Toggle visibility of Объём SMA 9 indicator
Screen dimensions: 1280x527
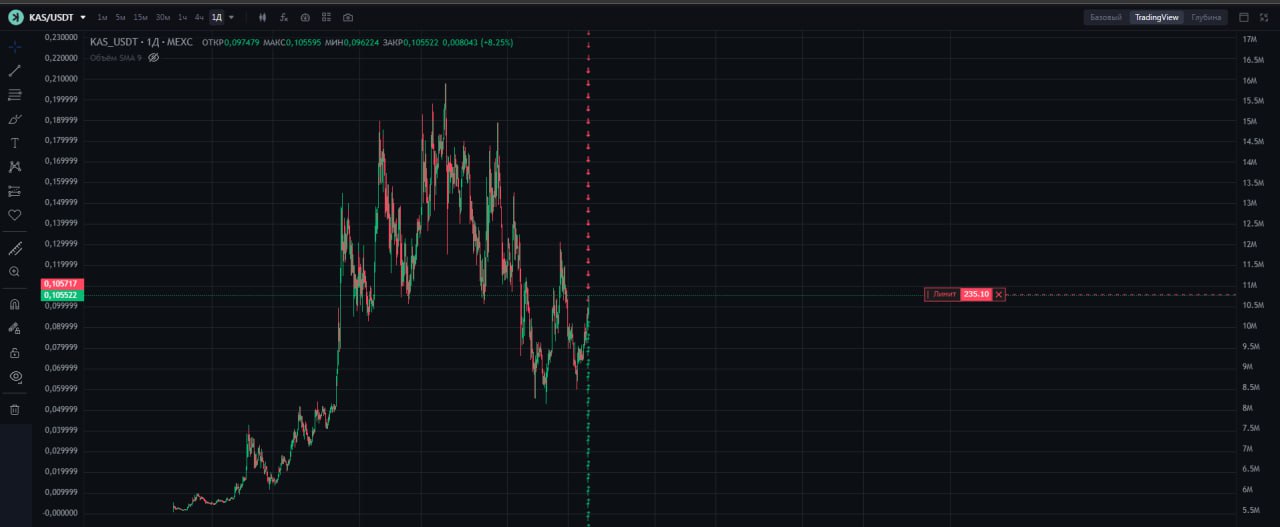[x=153, y=57]
